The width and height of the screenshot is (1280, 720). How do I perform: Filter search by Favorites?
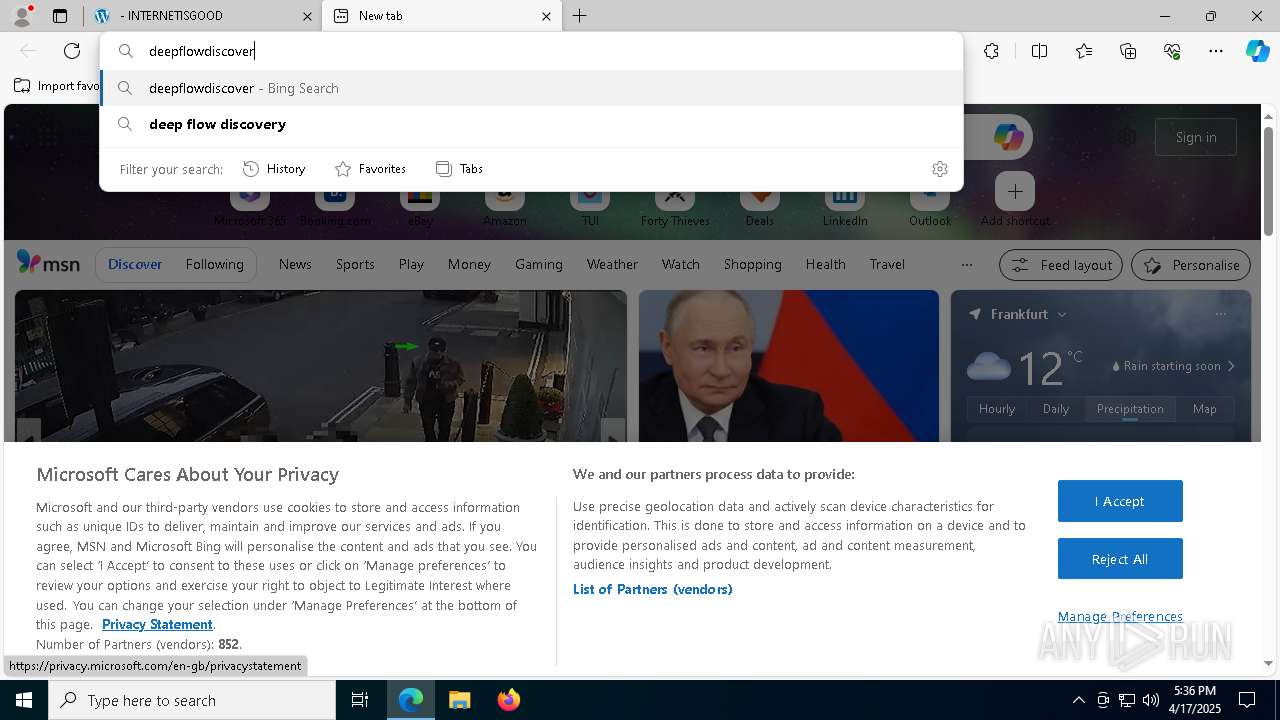tap(370, 169)
